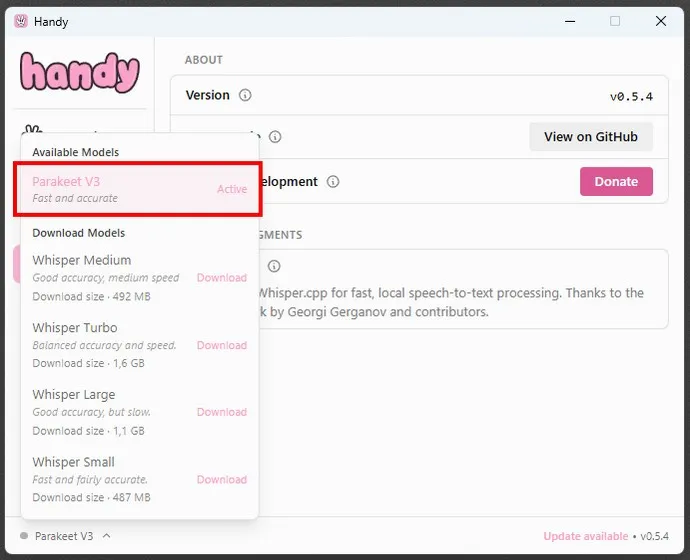The image size is (690, 560).
Task: Collapse the model selector chevron at bottom
Action: 106,536
